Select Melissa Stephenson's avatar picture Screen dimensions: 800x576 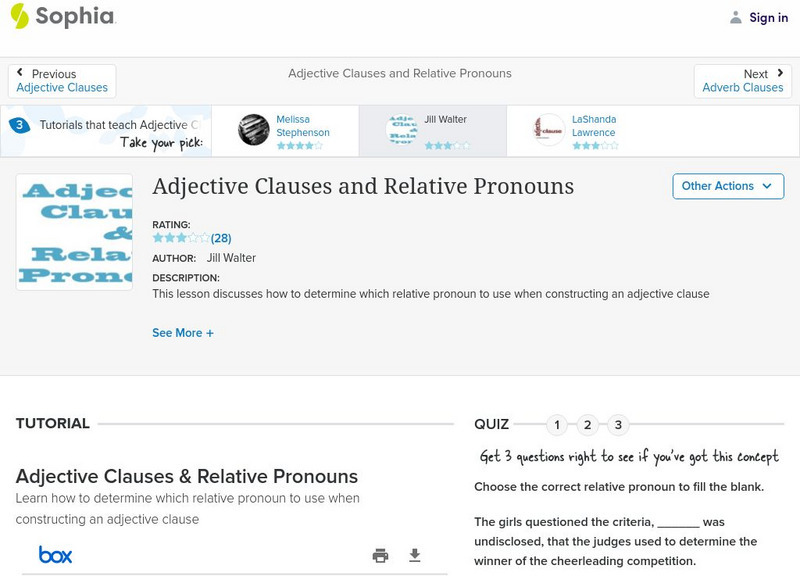(x=254, y=130)
